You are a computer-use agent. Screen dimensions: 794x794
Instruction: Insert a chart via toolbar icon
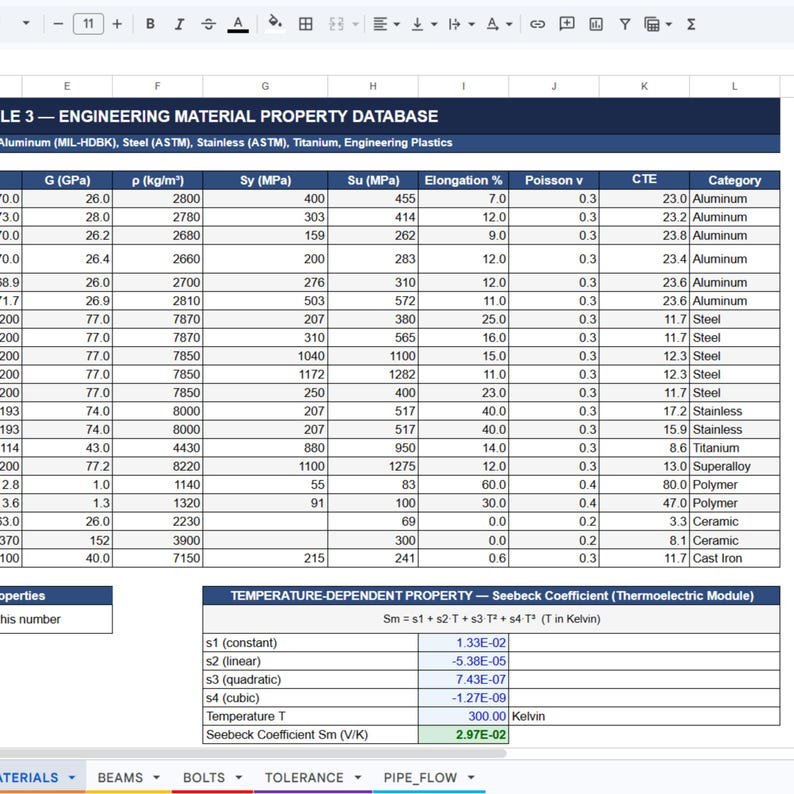(x=596, y=24)
